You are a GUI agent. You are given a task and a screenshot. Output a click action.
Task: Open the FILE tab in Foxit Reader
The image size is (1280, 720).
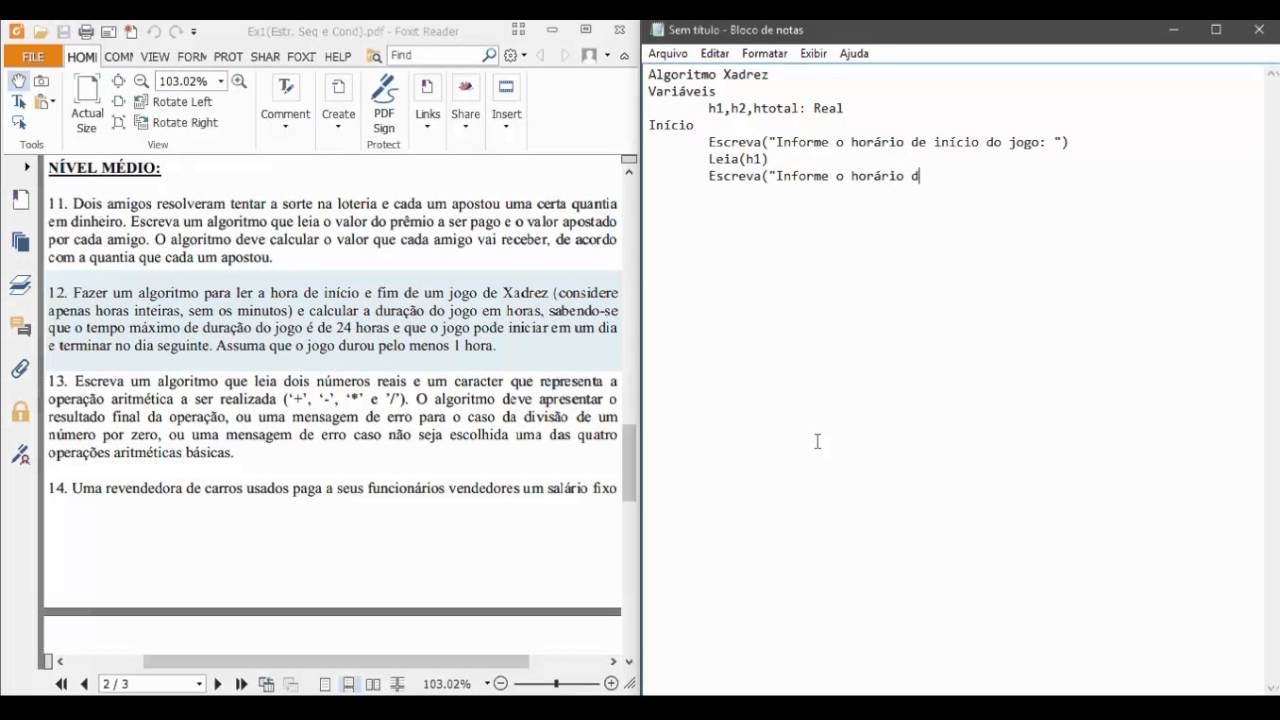tap(33, 57)
